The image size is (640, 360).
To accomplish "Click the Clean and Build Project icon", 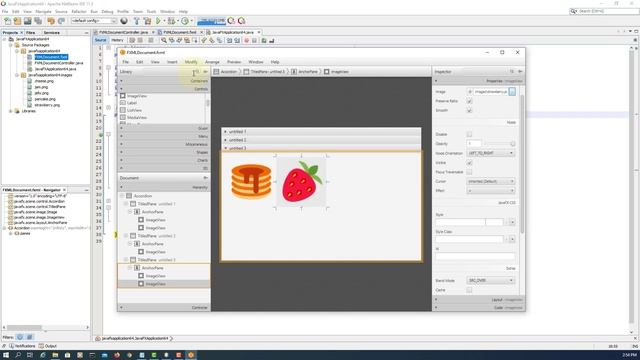I will 147,21.
